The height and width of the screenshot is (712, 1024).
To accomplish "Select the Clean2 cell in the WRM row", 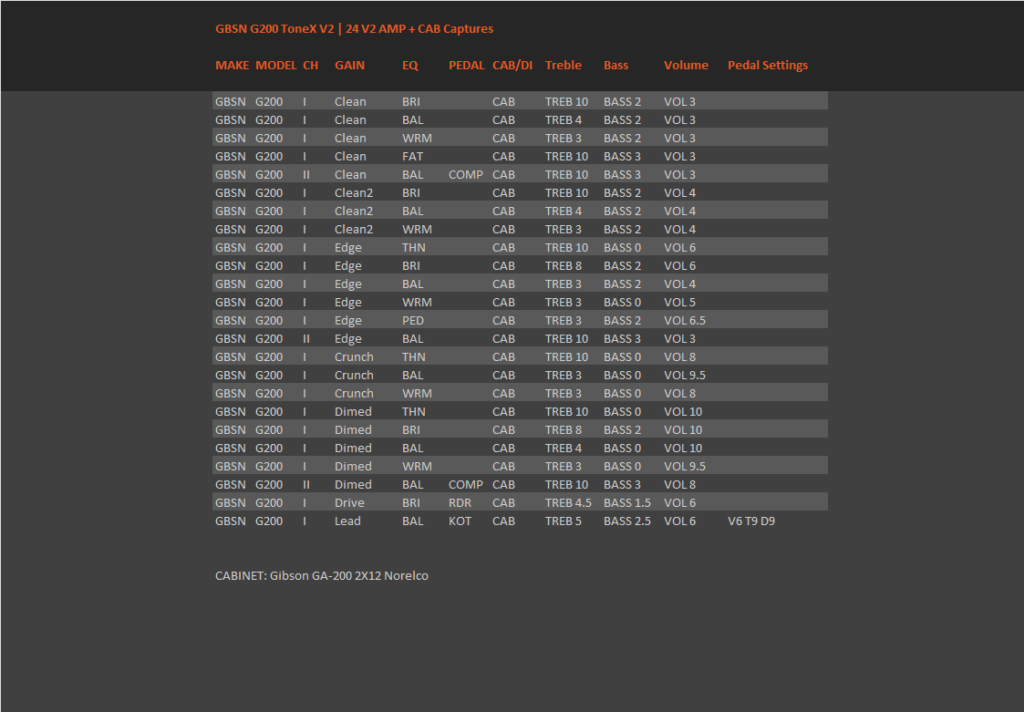I will 353,230.
